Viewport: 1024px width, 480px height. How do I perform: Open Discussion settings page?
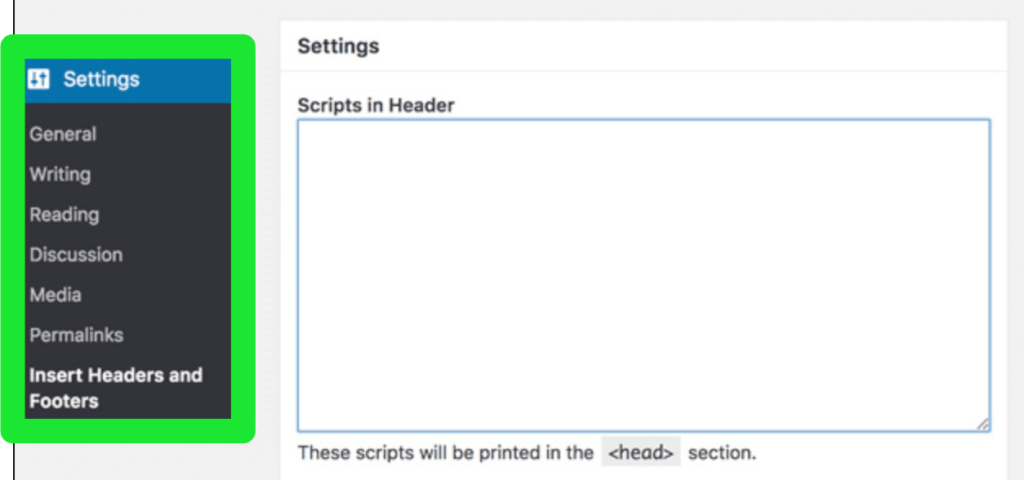tap(76, 255)
